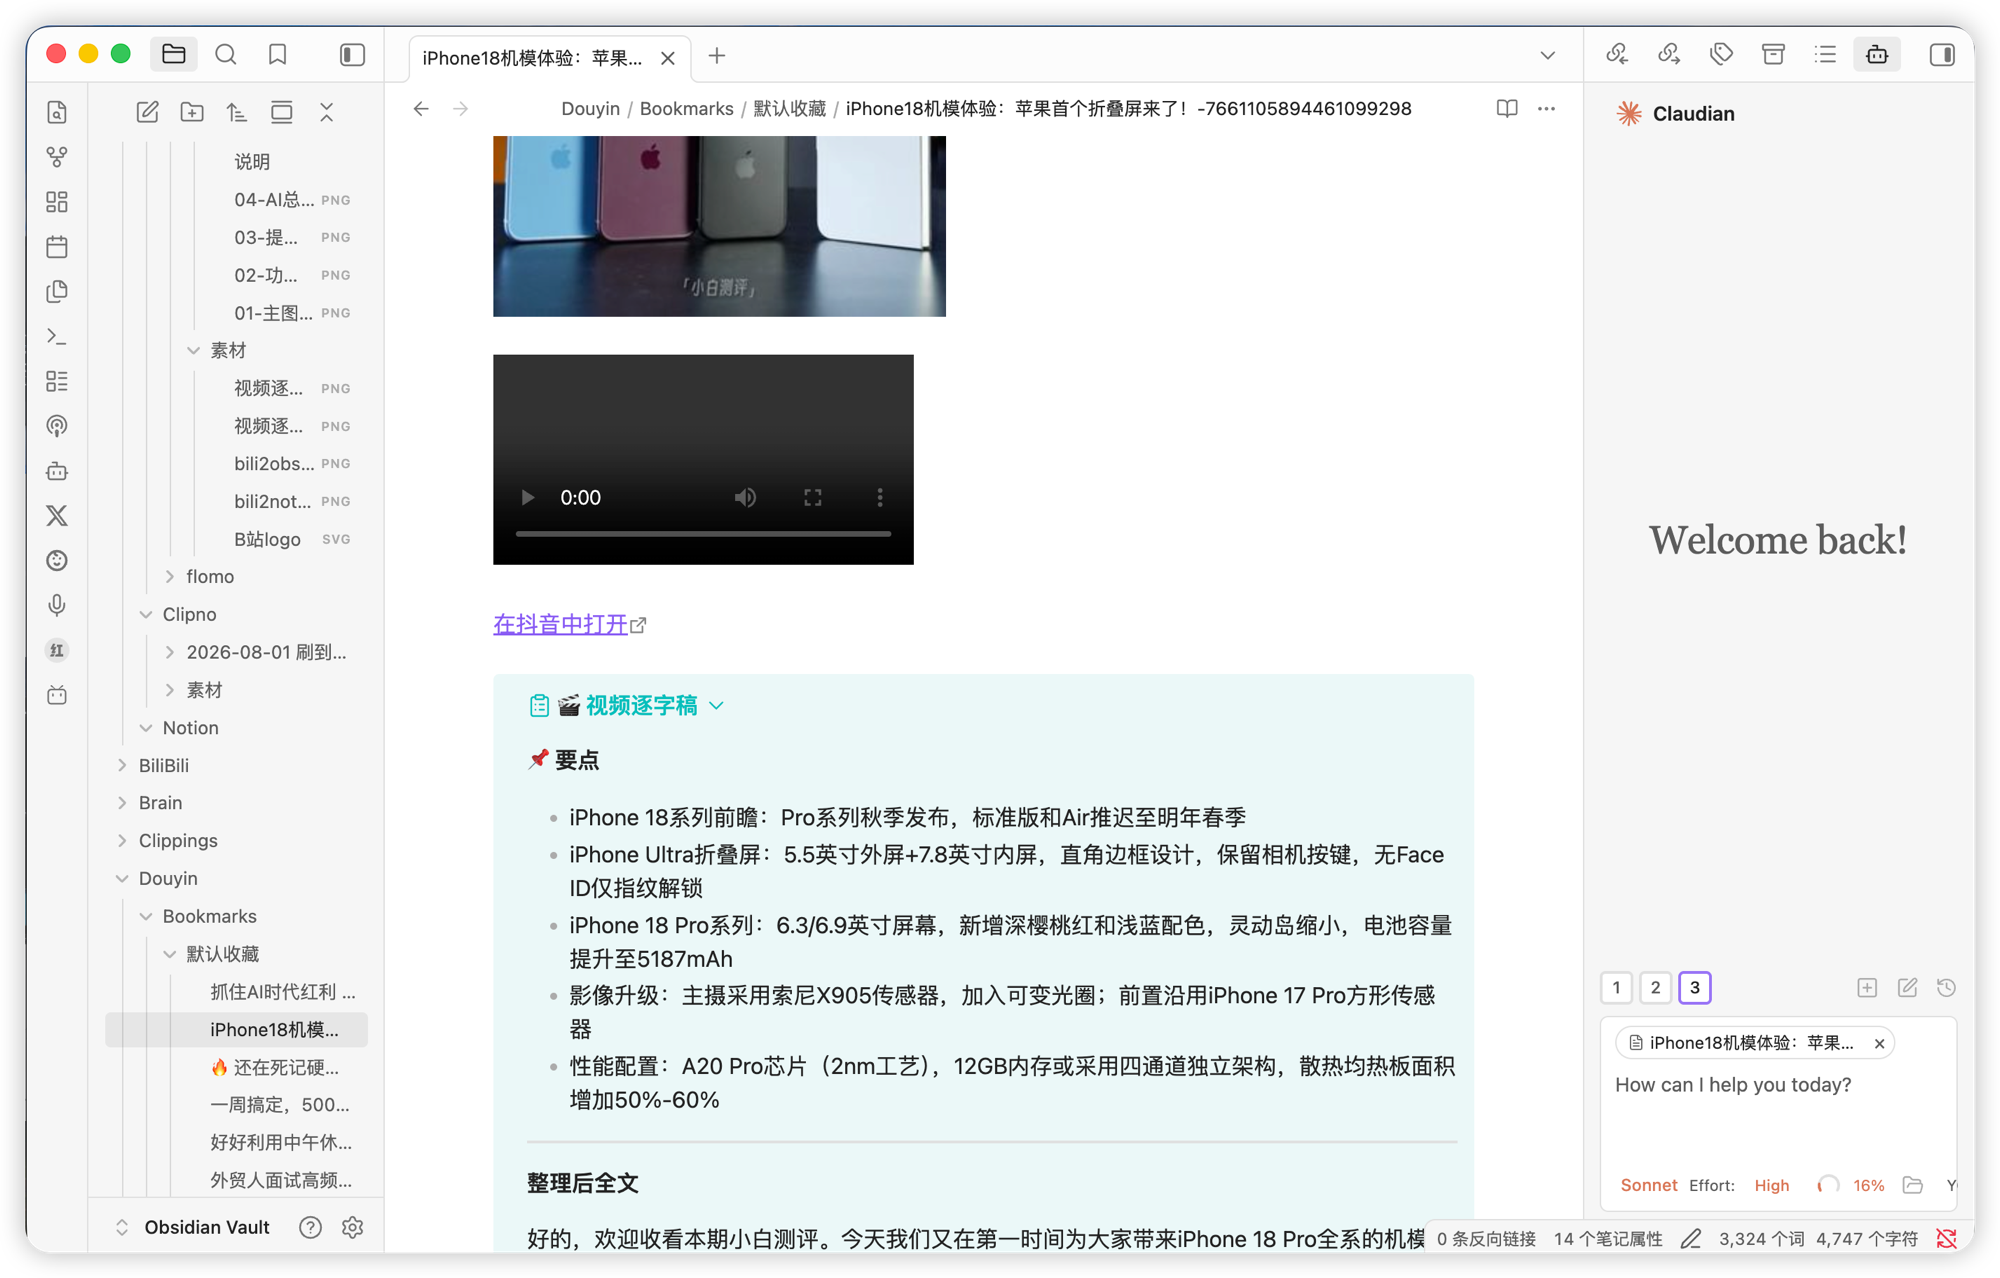Viewport: 2000px width, 1278px height.
Task: Click the Bilibili TV ribbon icon
Action: pyautogui.click(x=57, y=695)
